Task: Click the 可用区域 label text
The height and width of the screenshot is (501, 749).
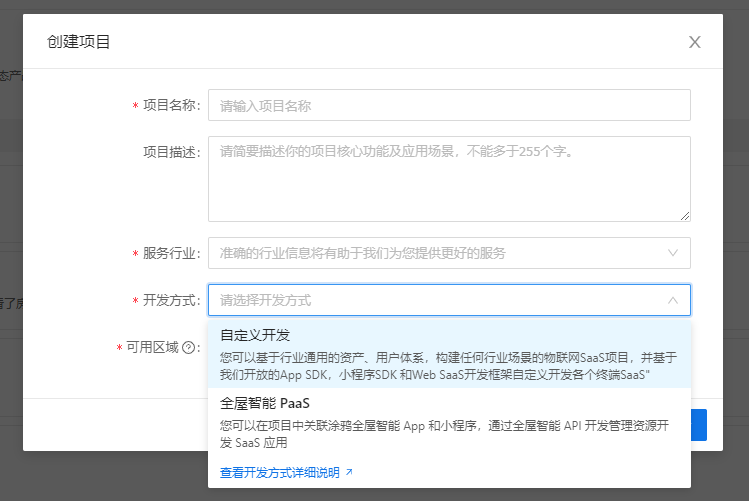Action: pyautogui.click(x=152, y=347)
